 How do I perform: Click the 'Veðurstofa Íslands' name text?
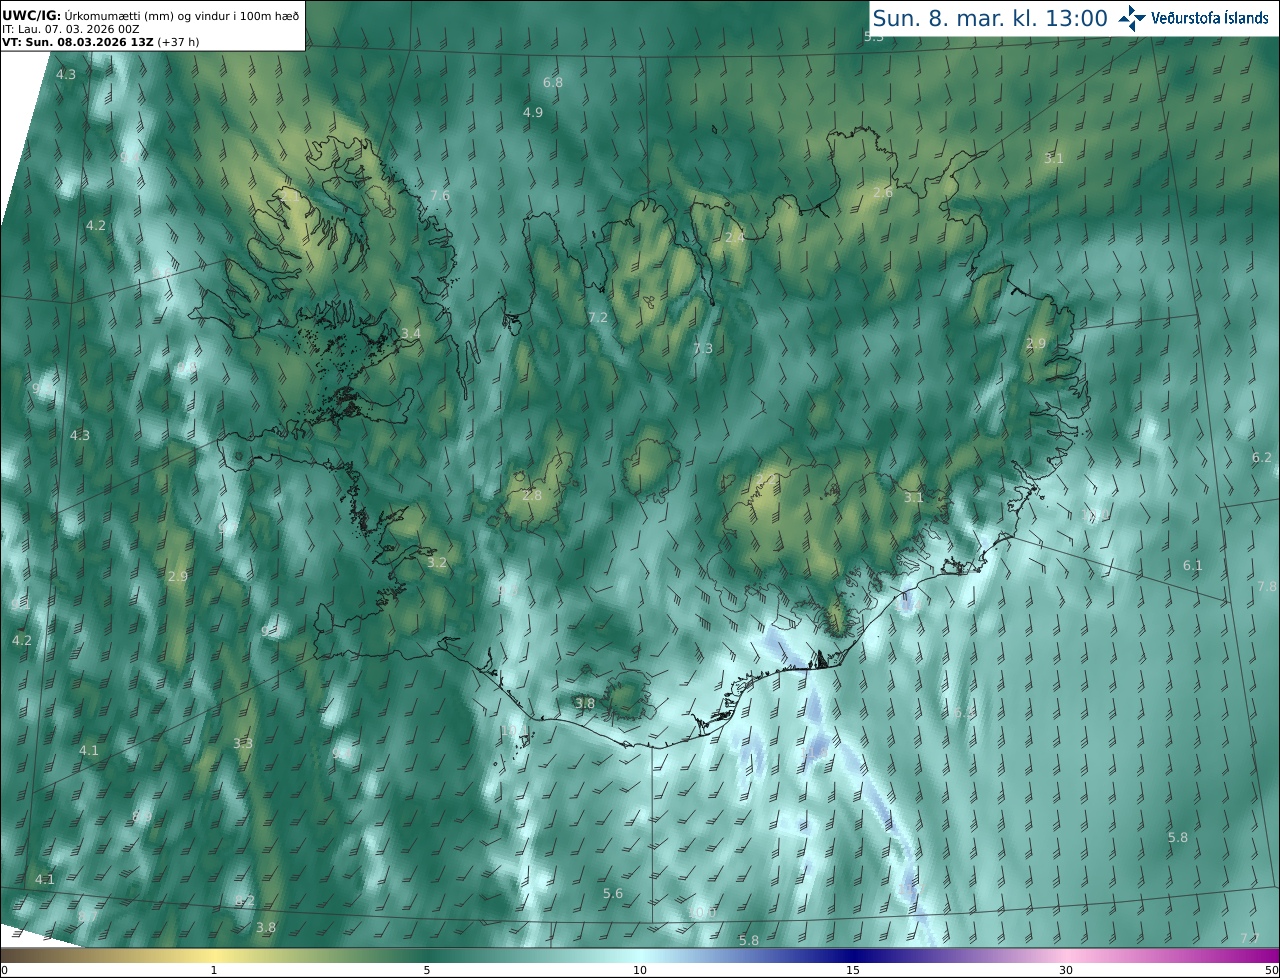pos(1210,18)
